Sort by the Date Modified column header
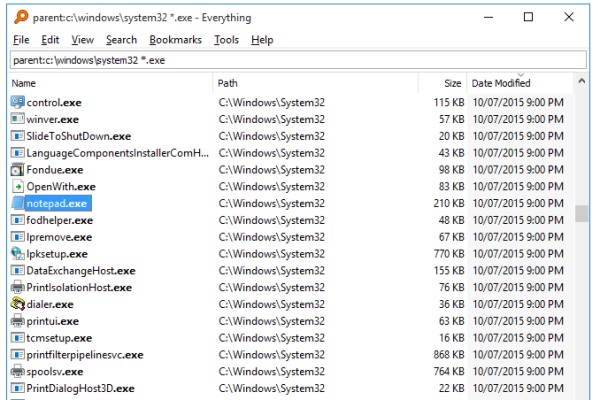The image size is (600, 400). pos(520,83)
